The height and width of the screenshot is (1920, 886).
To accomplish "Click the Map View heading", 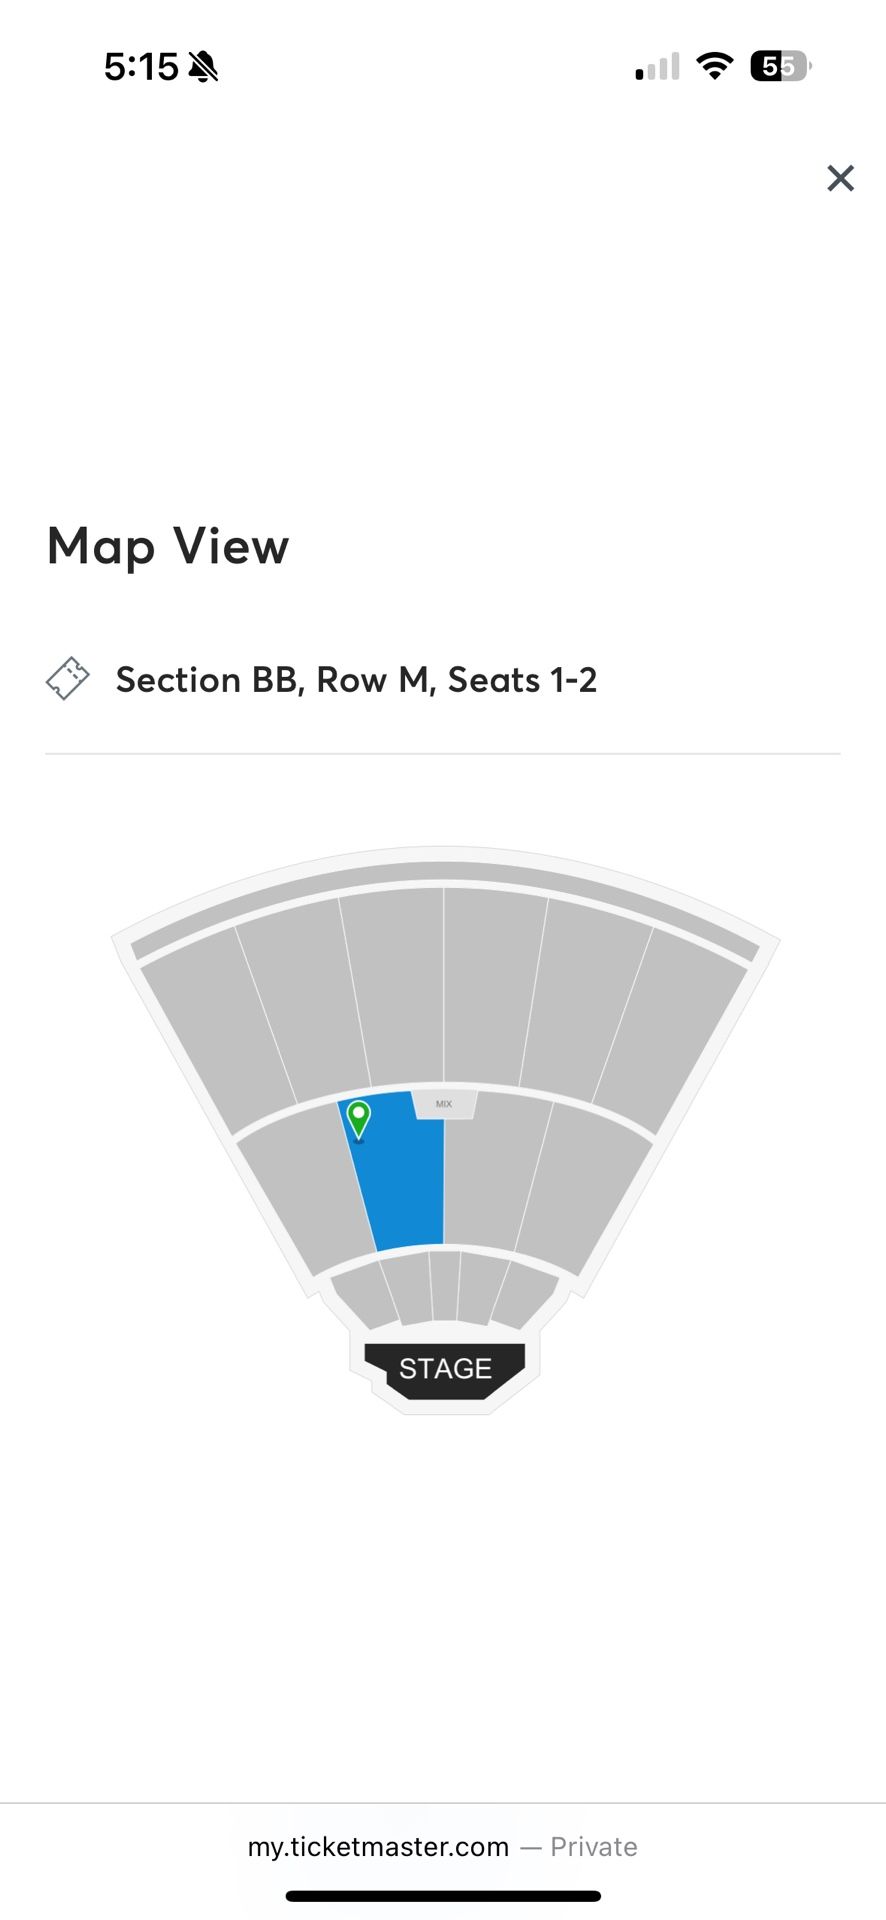I will pyautogui.click(x=168, y=547).
